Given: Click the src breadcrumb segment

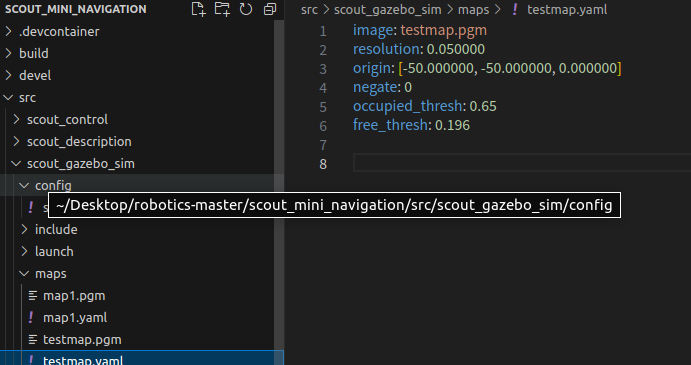Looking at the screenshot, I should click(309, 9).
